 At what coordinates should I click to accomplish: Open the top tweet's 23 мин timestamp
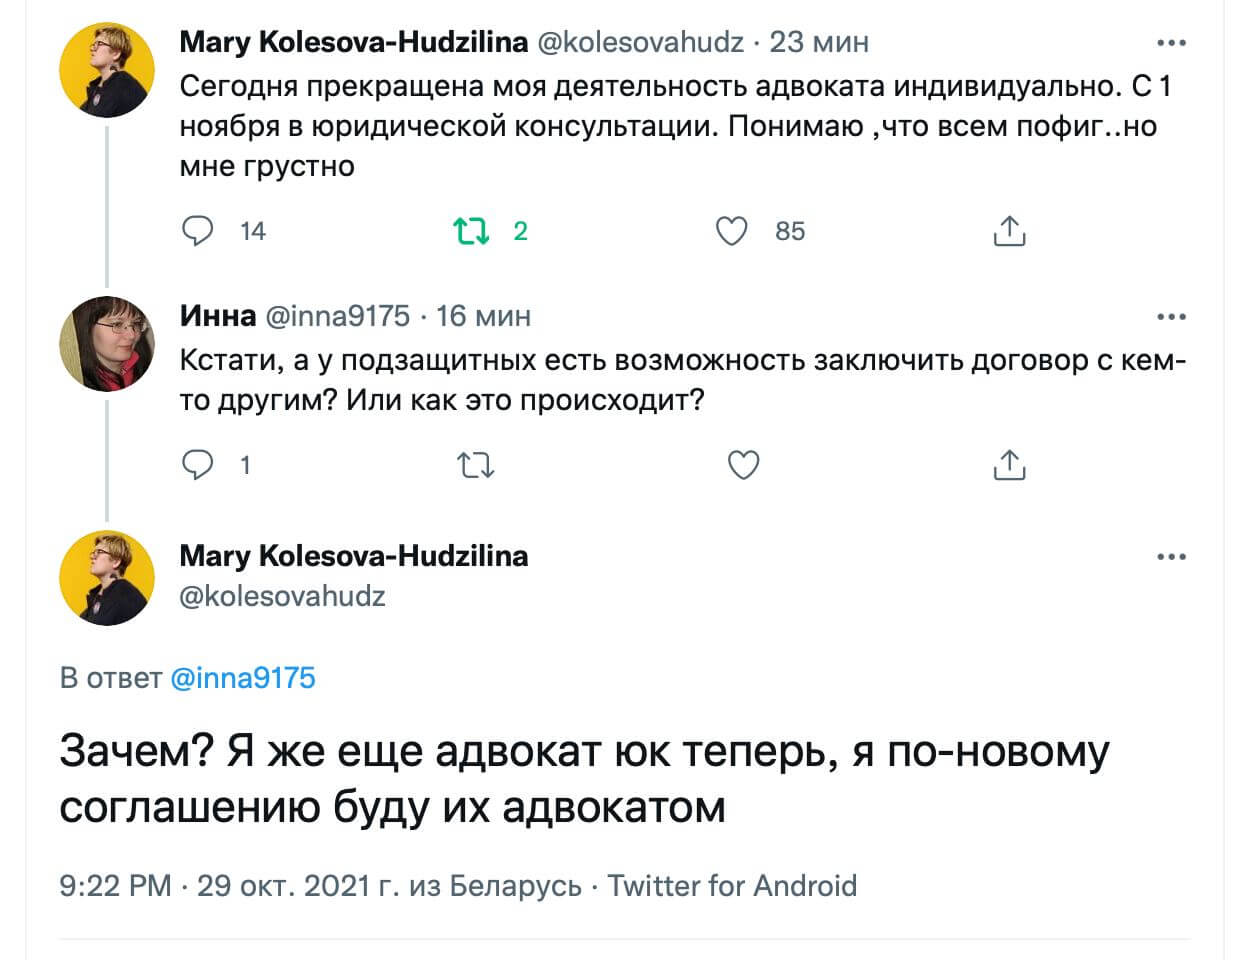point(819,42)
